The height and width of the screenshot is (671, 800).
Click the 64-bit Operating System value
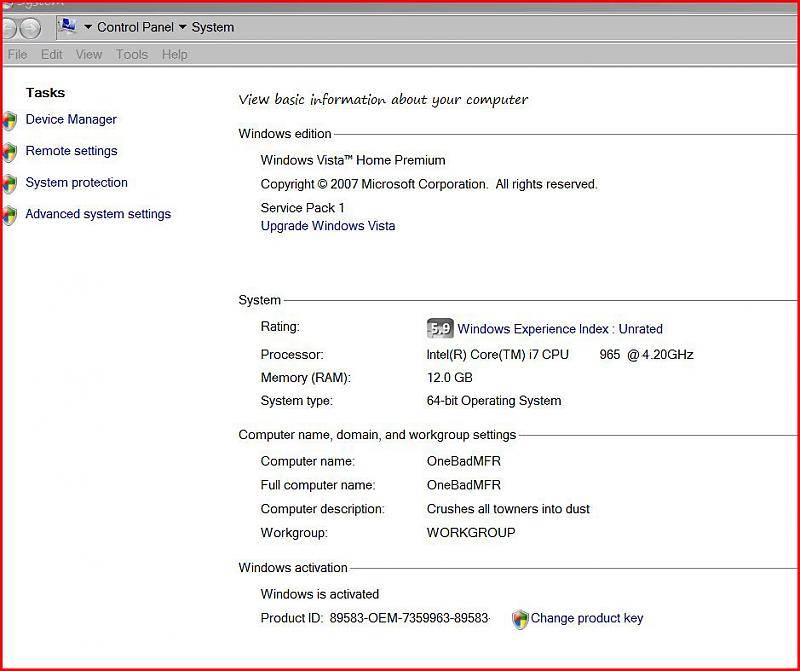494,401
